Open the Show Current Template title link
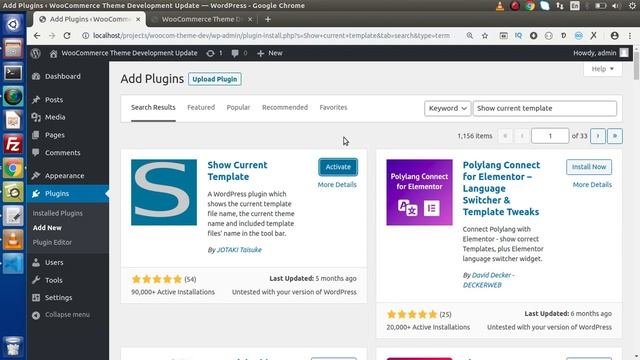The image size is (640, 360). coord(237,171)
